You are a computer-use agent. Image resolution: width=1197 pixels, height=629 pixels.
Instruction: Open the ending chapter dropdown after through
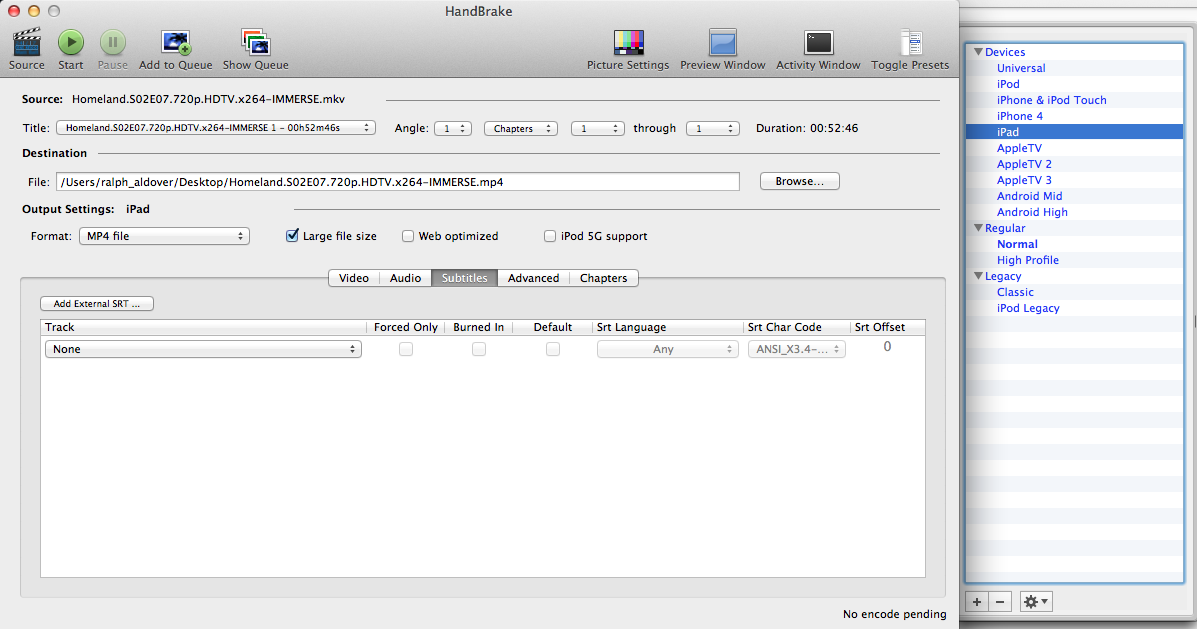click(713, 129)
